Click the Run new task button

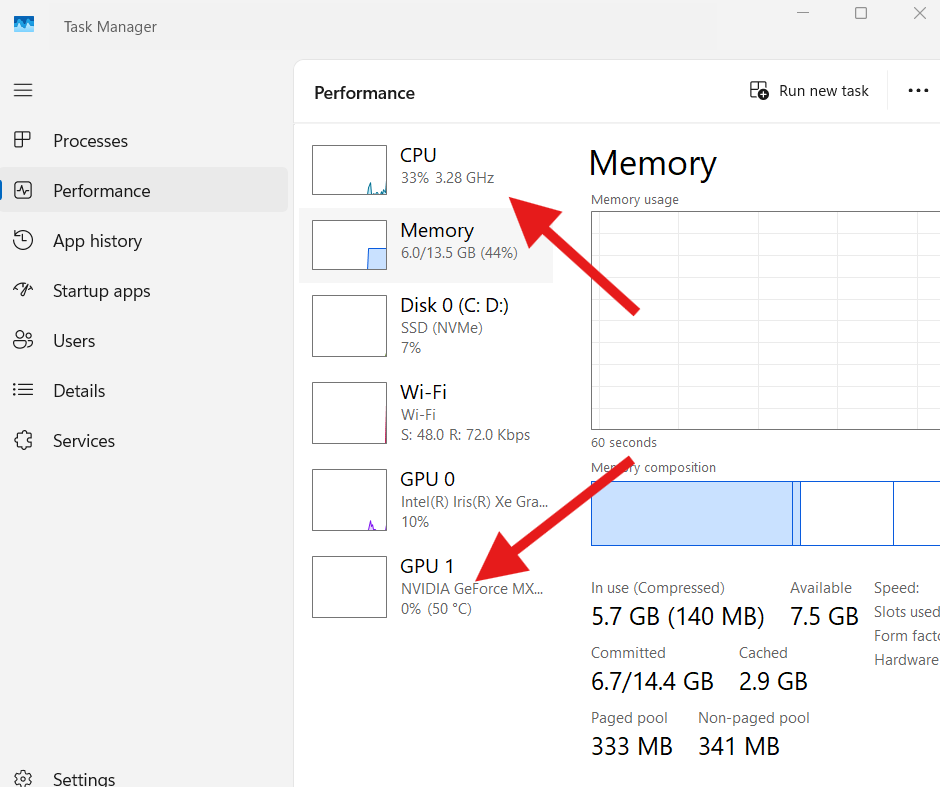810,91
